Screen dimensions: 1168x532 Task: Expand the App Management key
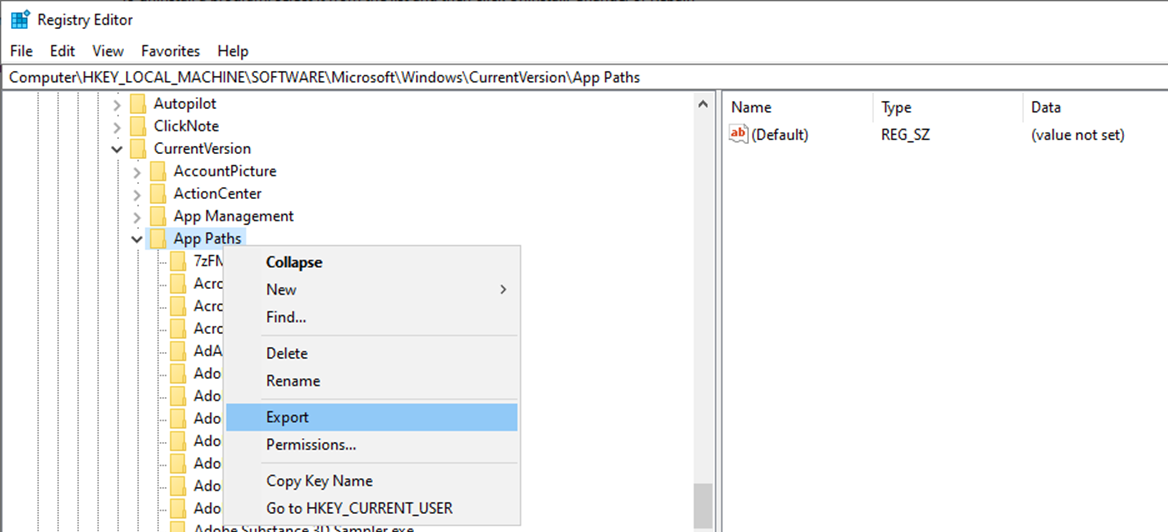click(x=136, y=217)
